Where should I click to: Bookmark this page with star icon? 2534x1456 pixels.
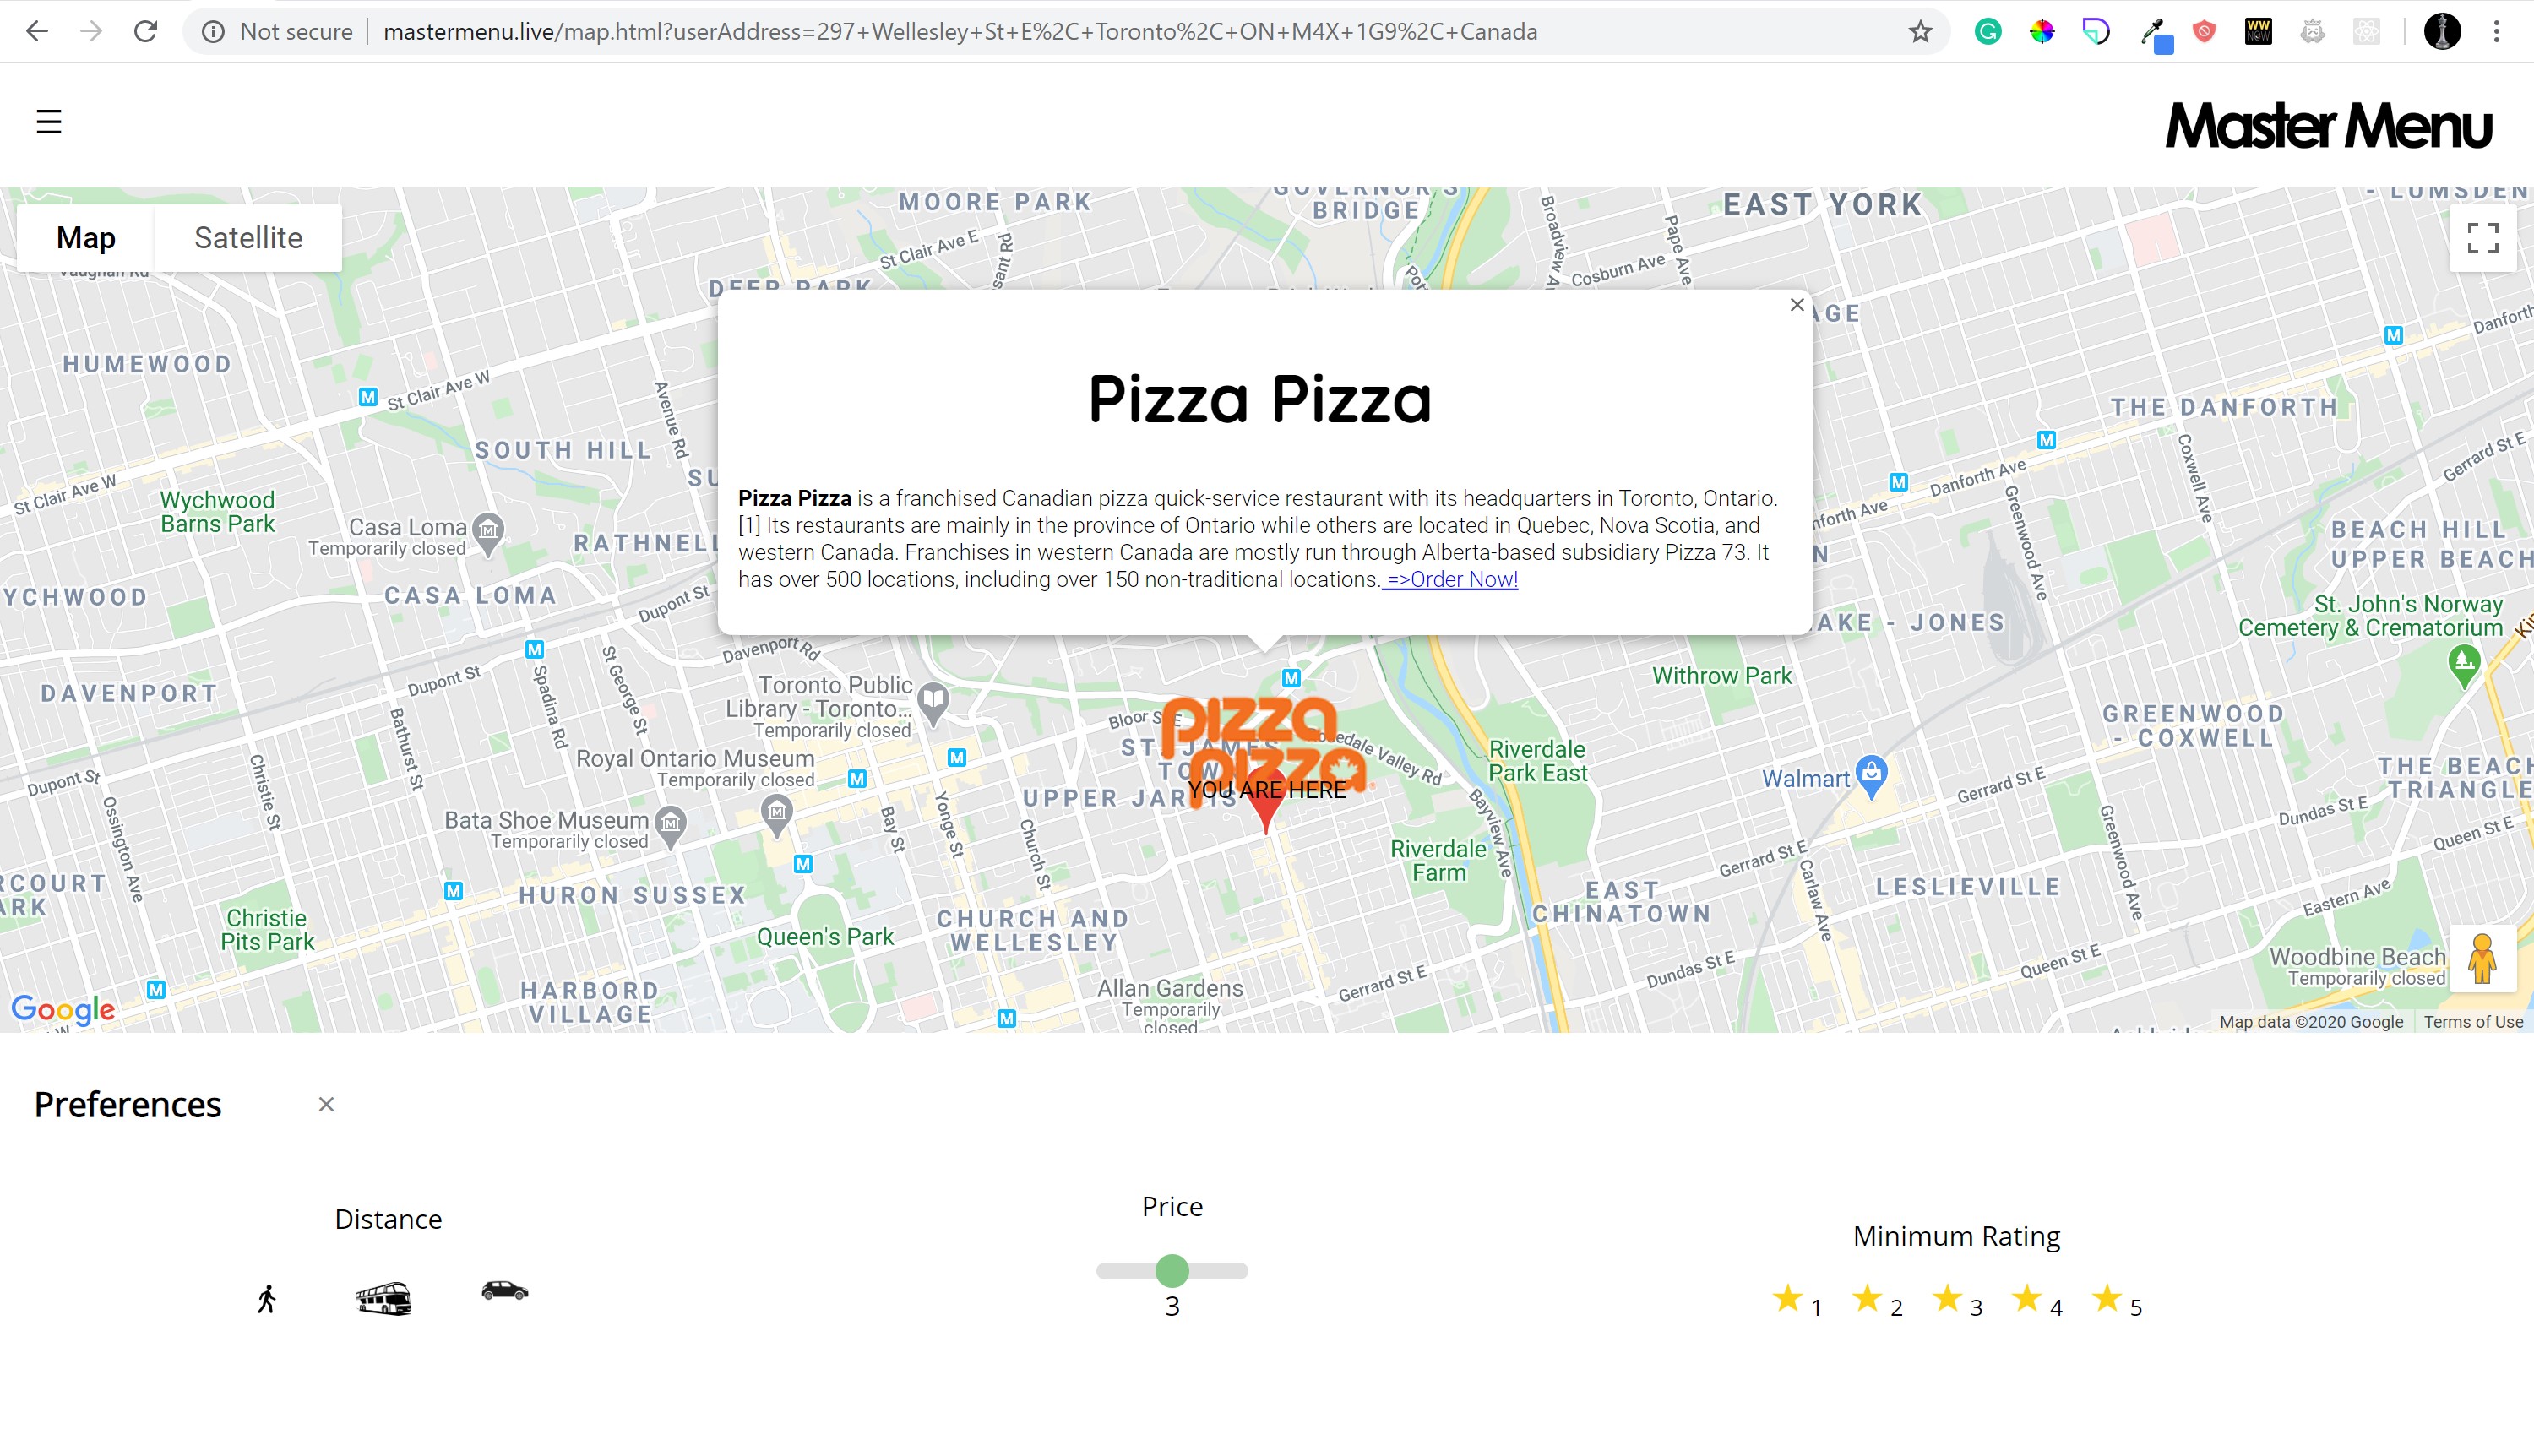1920,32
